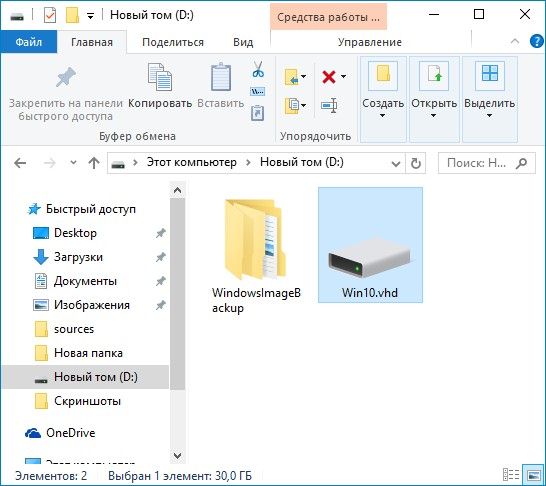This screenshot has height=486, width=546.
Task: Click the Copy to folder icon
Action: (292, 105)
